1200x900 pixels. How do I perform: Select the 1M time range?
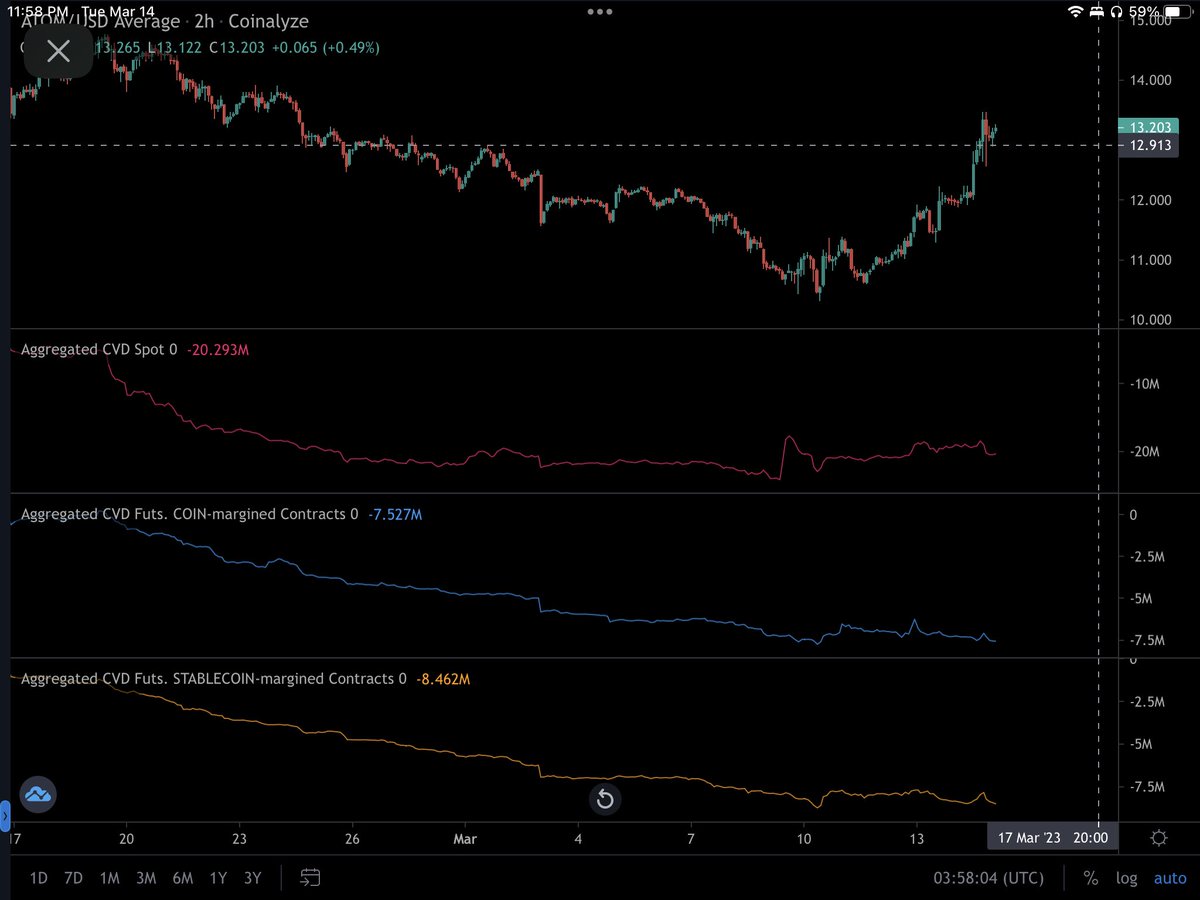[x=109, y=878]
